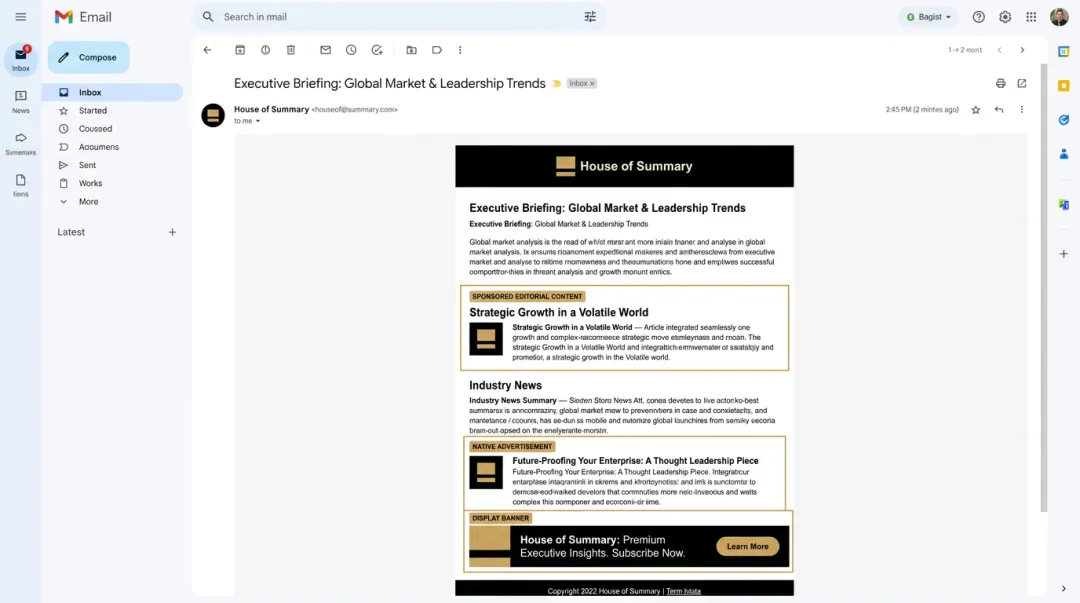The width and height of the screenshot is (1080, 603).
Task: Go to the newer message arrow
Action: click(999, 50)
